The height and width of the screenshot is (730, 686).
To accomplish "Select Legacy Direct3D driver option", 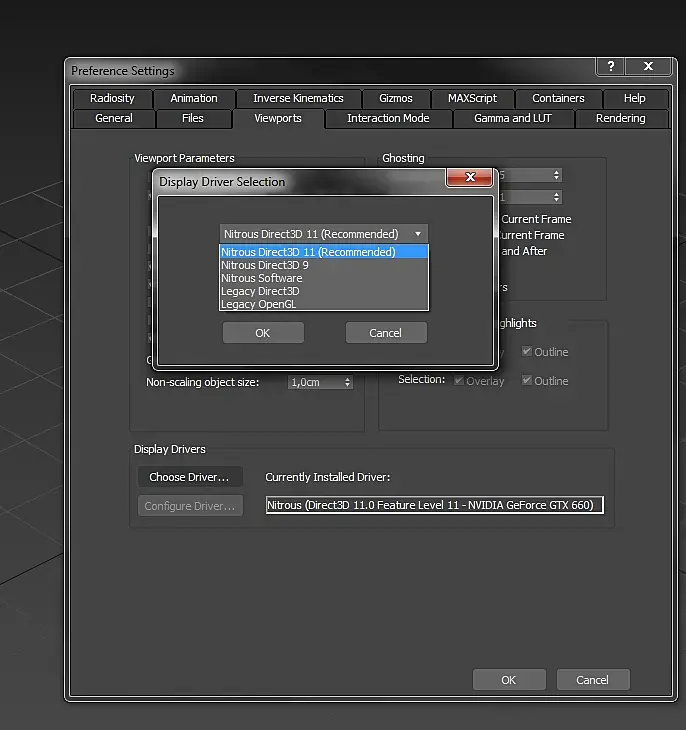I will [324, 291].
